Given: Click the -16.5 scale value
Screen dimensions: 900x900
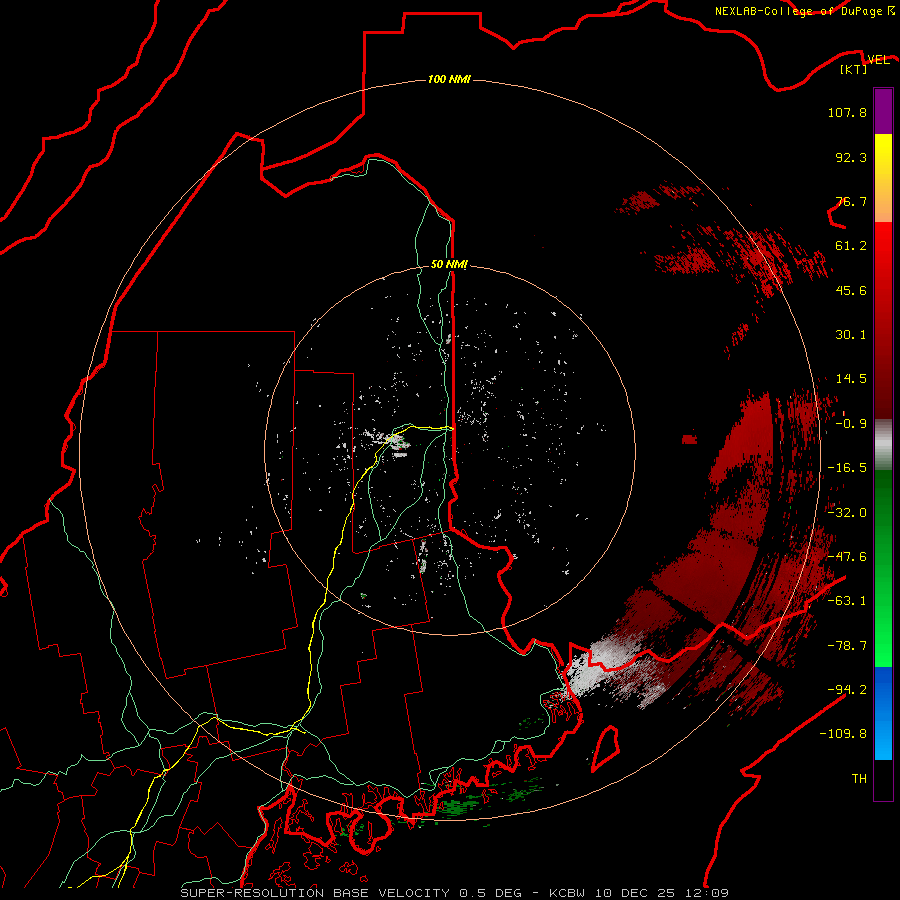Looking at the screenshot, I should point(847,468).
